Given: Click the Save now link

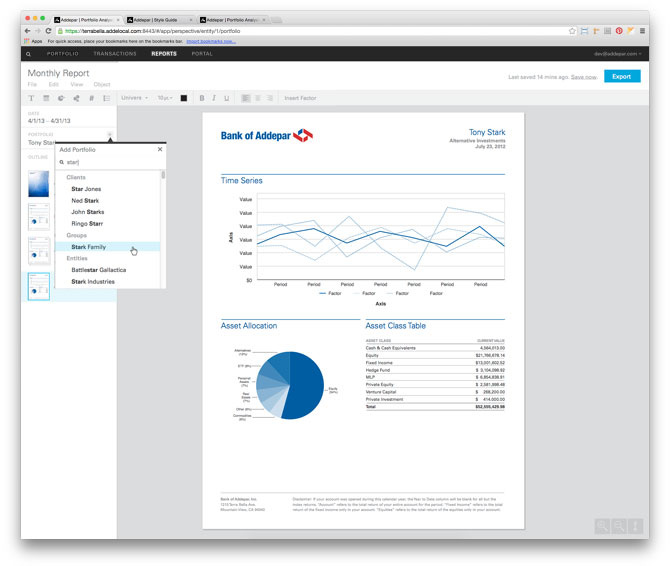Looking at the screenshot, I should point(583,76).
